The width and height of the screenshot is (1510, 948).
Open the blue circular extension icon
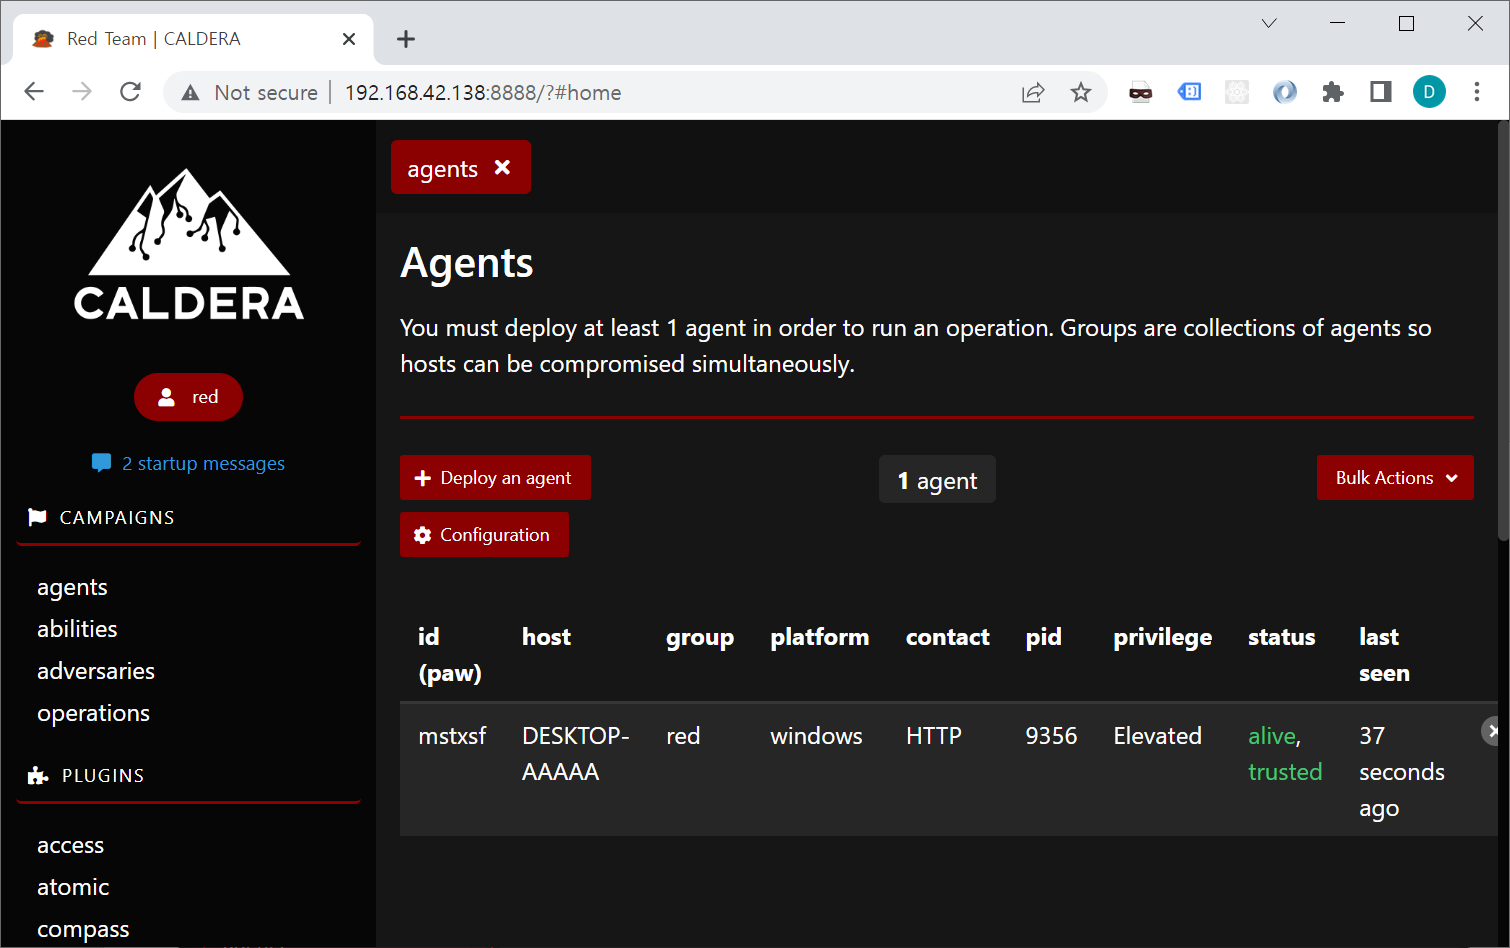[1285, 92]
